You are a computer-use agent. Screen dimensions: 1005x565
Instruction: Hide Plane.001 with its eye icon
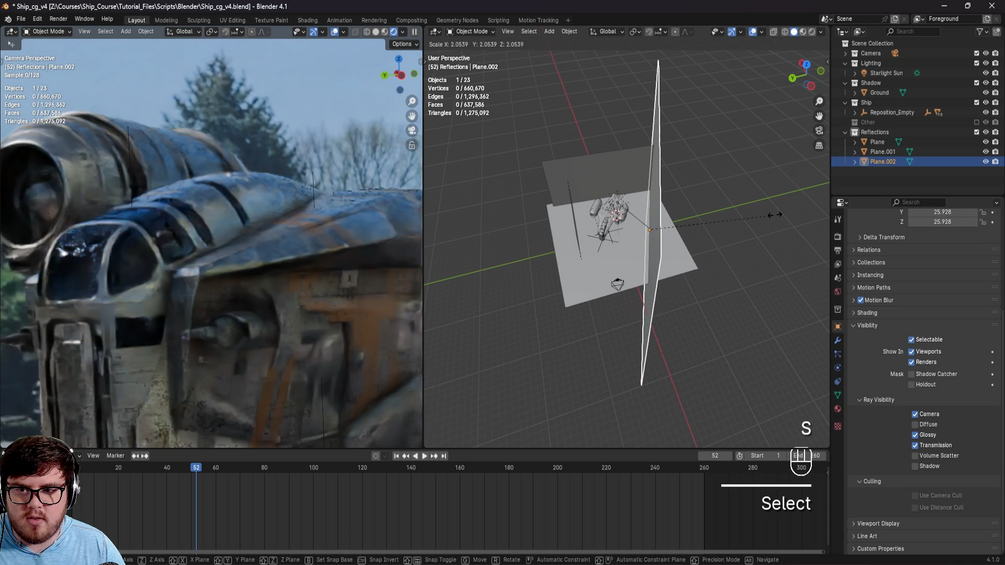coord(985,152)
